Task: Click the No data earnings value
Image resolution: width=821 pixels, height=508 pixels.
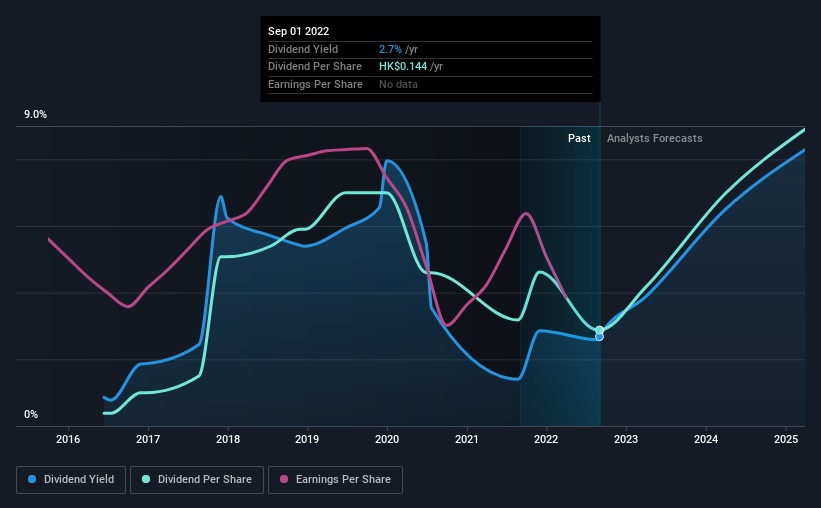Action: (x=398, y=84)
